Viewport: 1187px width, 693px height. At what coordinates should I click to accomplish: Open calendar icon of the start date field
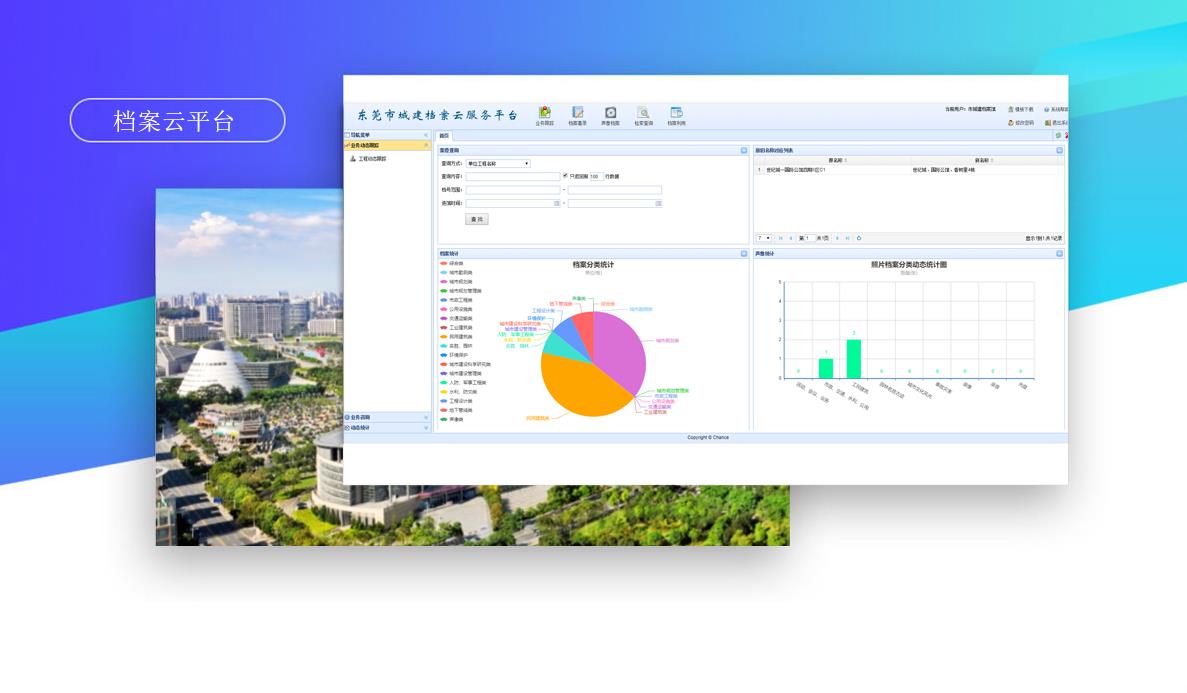557,204
